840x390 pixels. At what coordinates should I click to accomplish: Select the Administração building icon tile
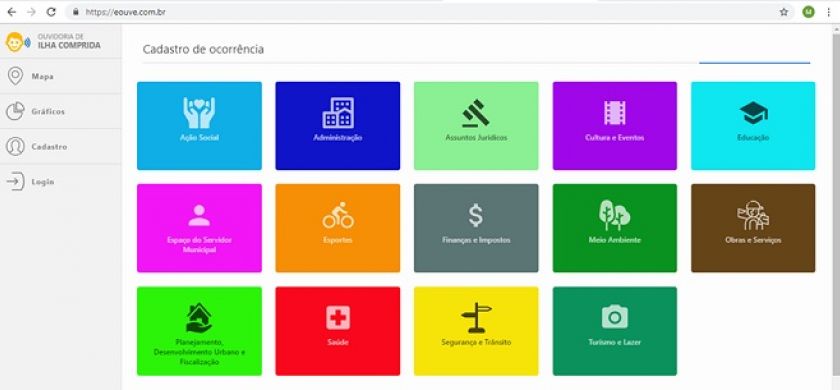coord(338,126)
